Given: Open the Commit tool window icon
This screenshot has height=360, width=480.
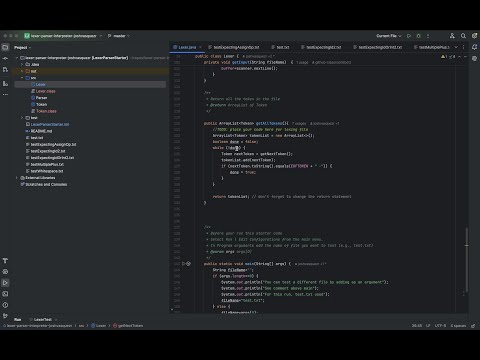Looking at the screenshot, I should 5,58.
